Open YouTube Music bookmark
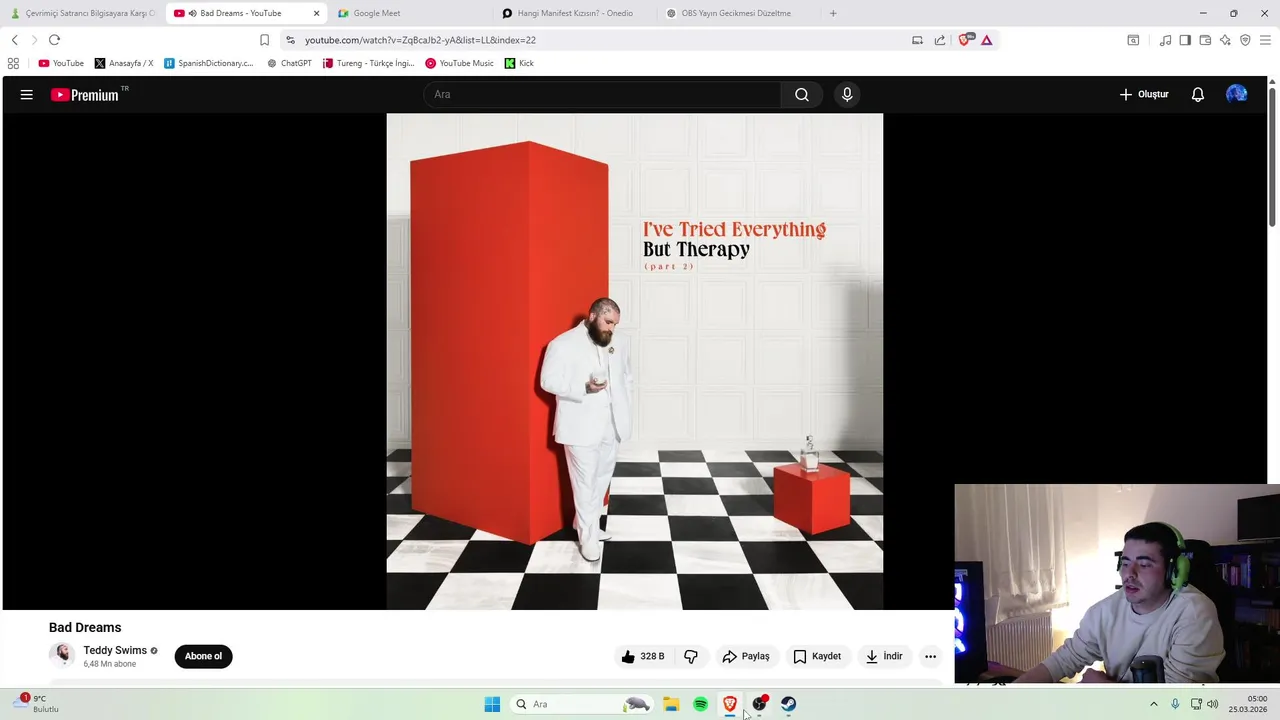 459,63
